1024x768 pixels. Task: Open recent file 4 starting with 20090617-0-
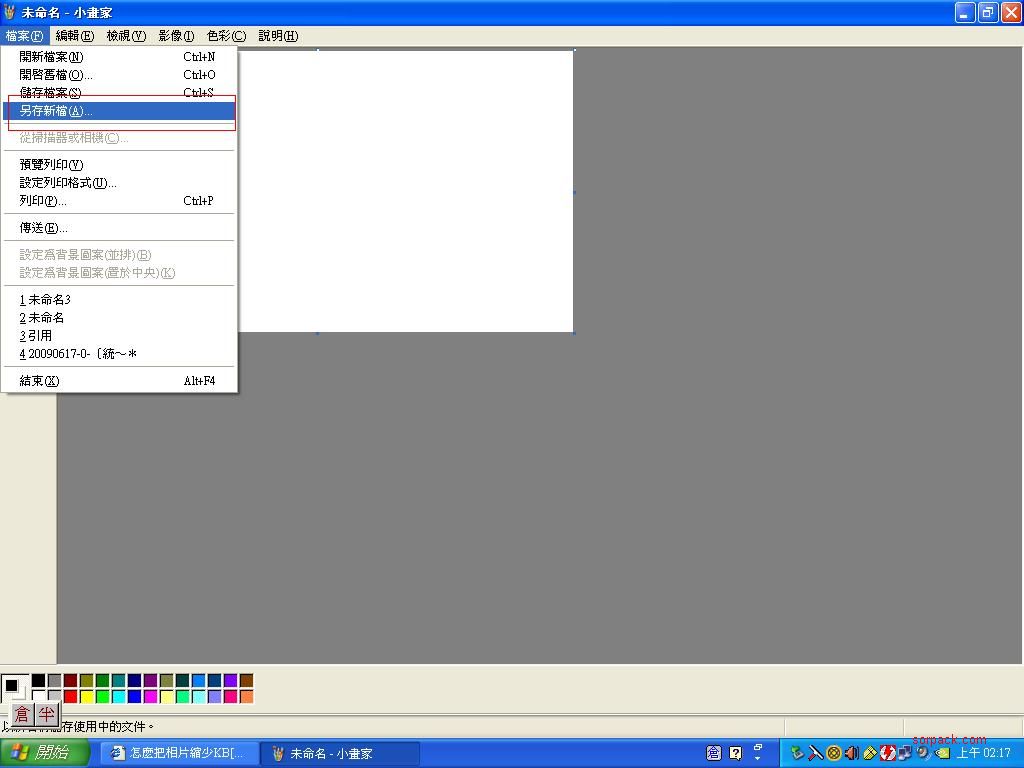[78, 354]
